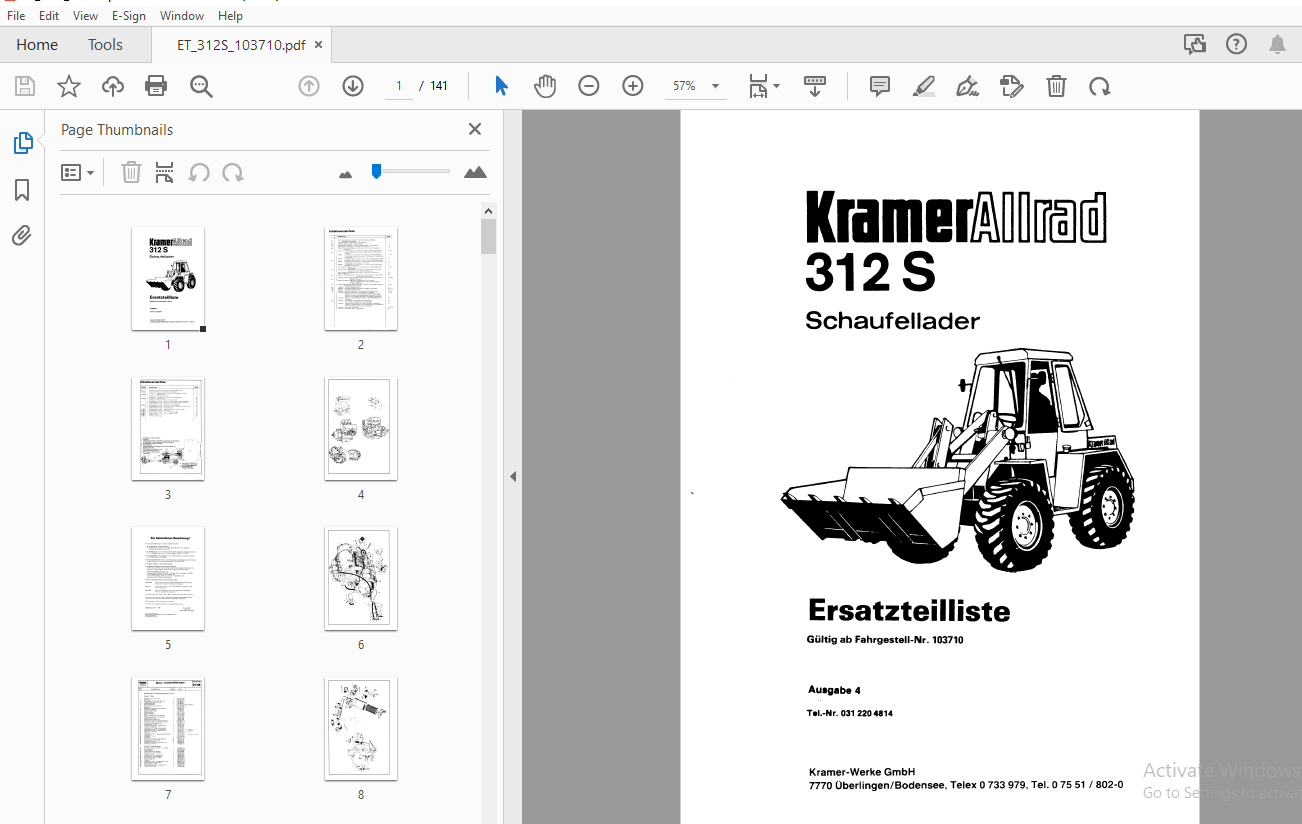This screenshot has width=1302, height=824.
Task: Rotate counterclockwise in thumbnails panel
Action: coord(199,173)
